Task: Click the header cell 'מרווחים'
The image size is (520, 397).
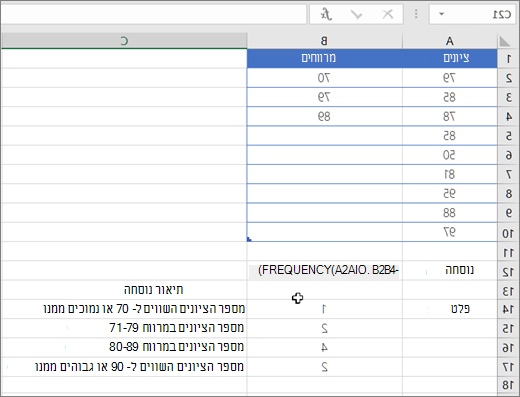Action: 324,58
